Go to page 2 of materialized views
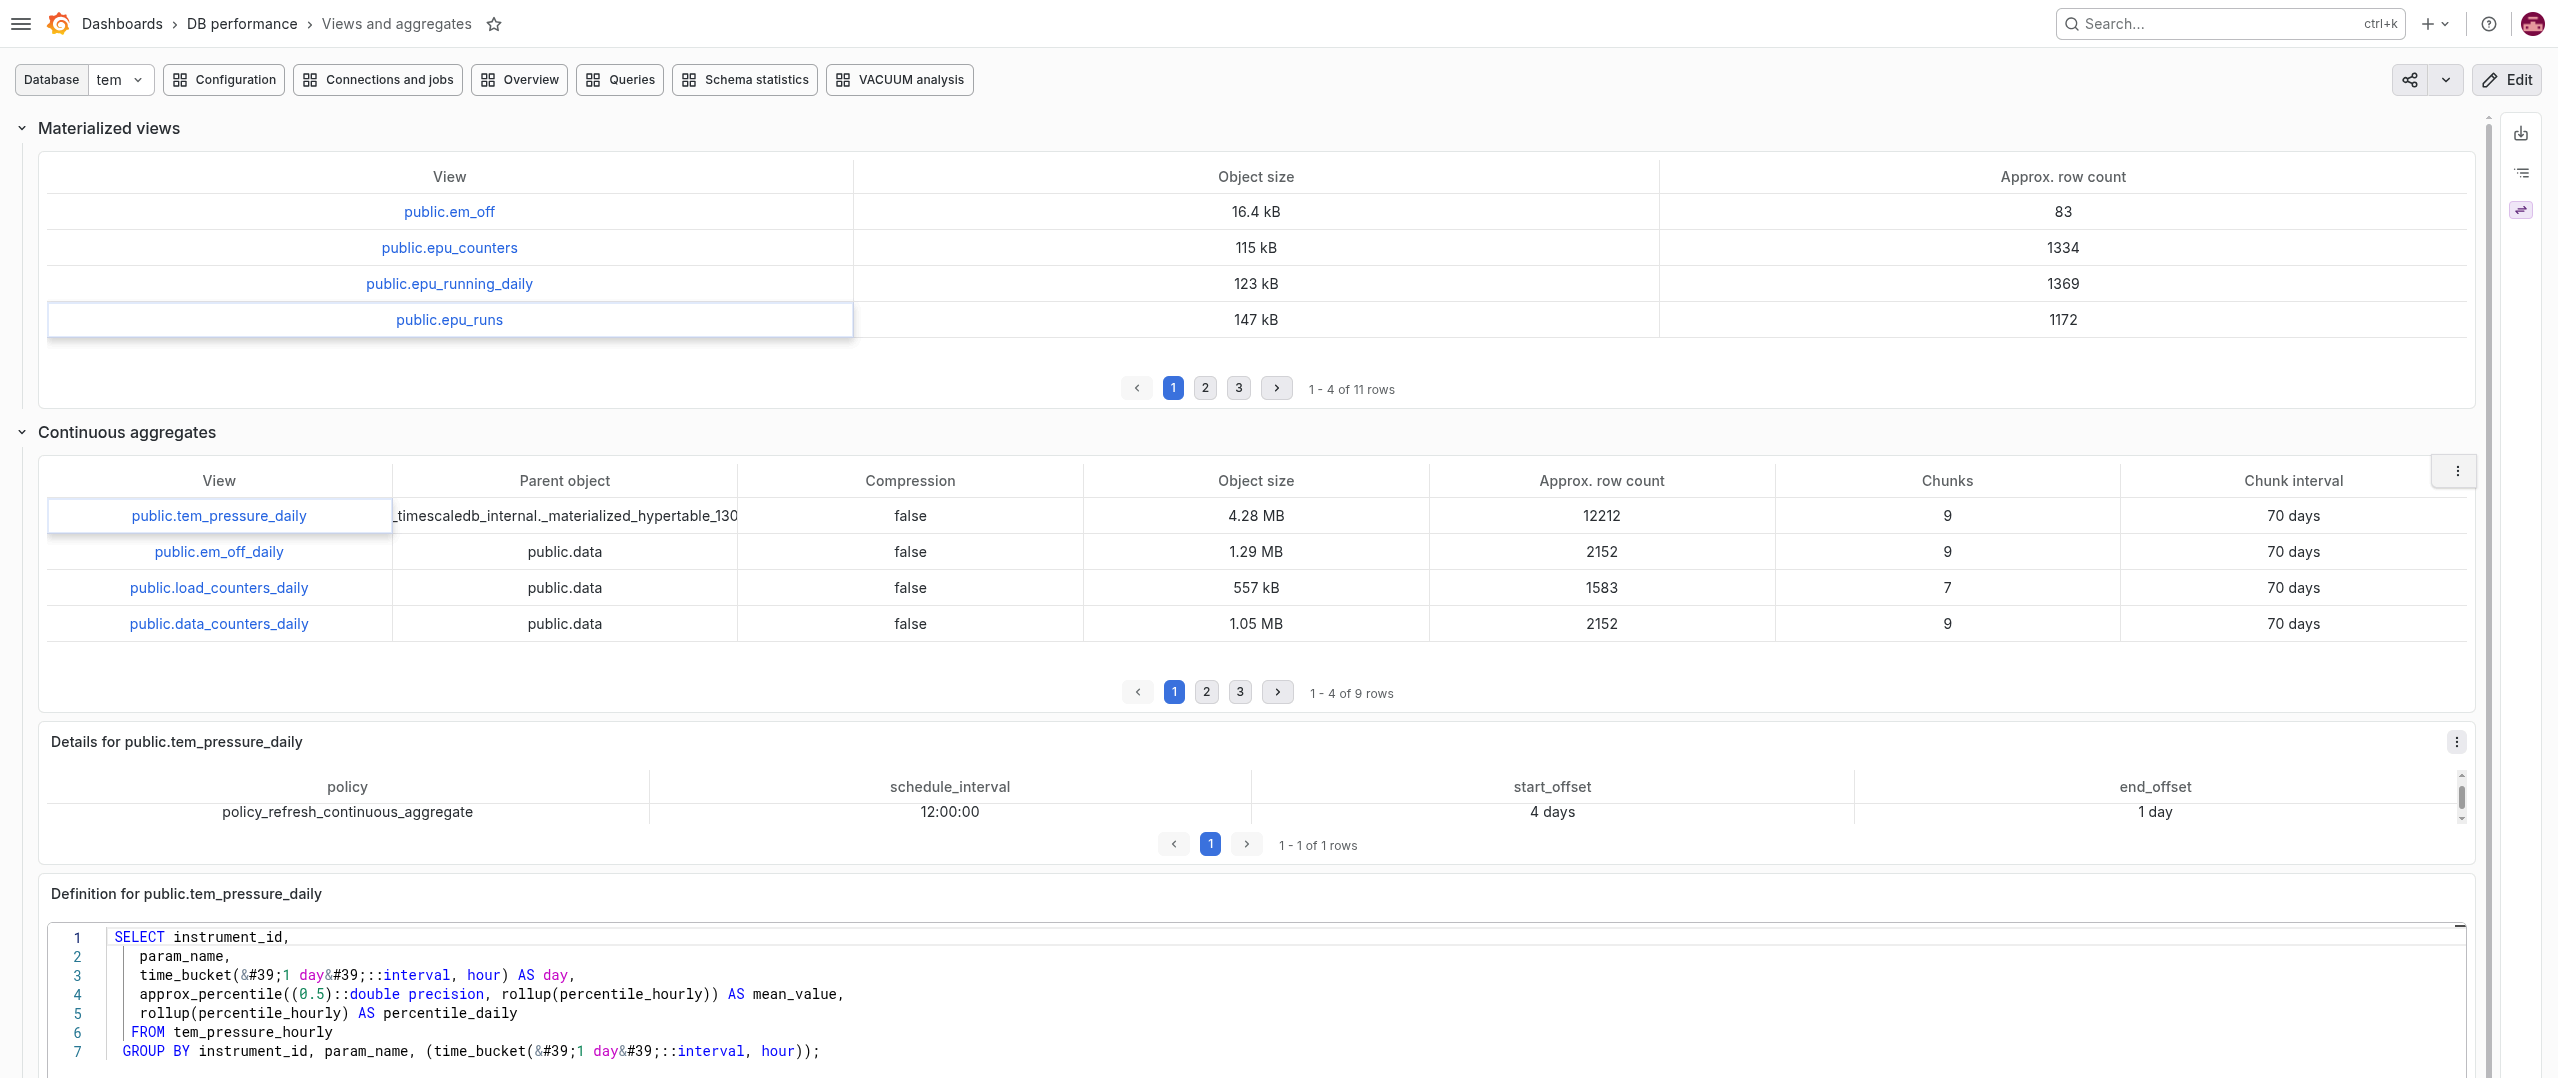Viewport: 2558px width, 1078px height. point(1205,388)
